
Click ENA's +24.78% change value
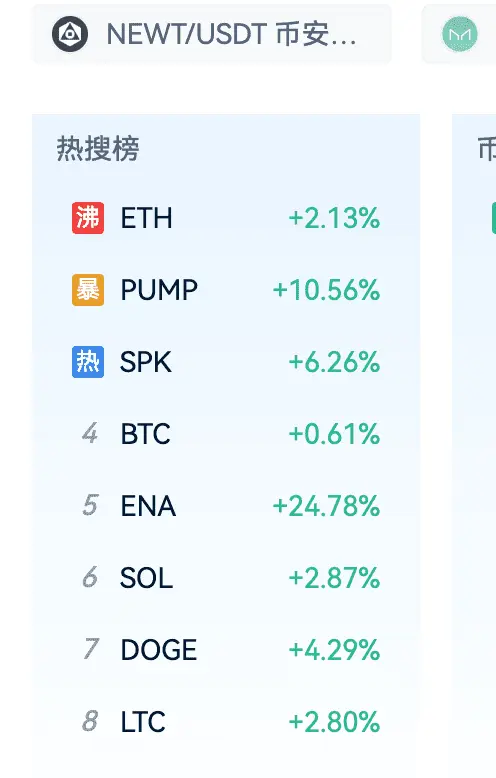pos(326,506)
